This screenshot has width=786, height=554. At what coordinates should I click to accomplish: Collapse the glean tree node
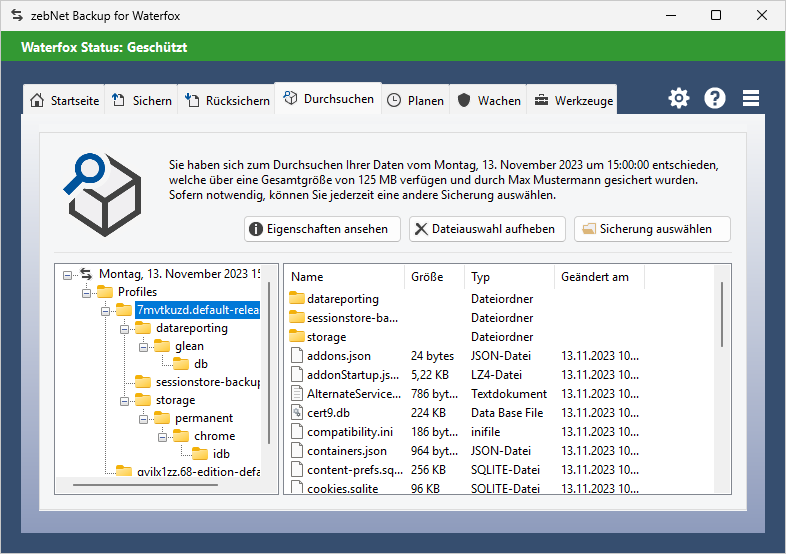[x=143, y=347]
